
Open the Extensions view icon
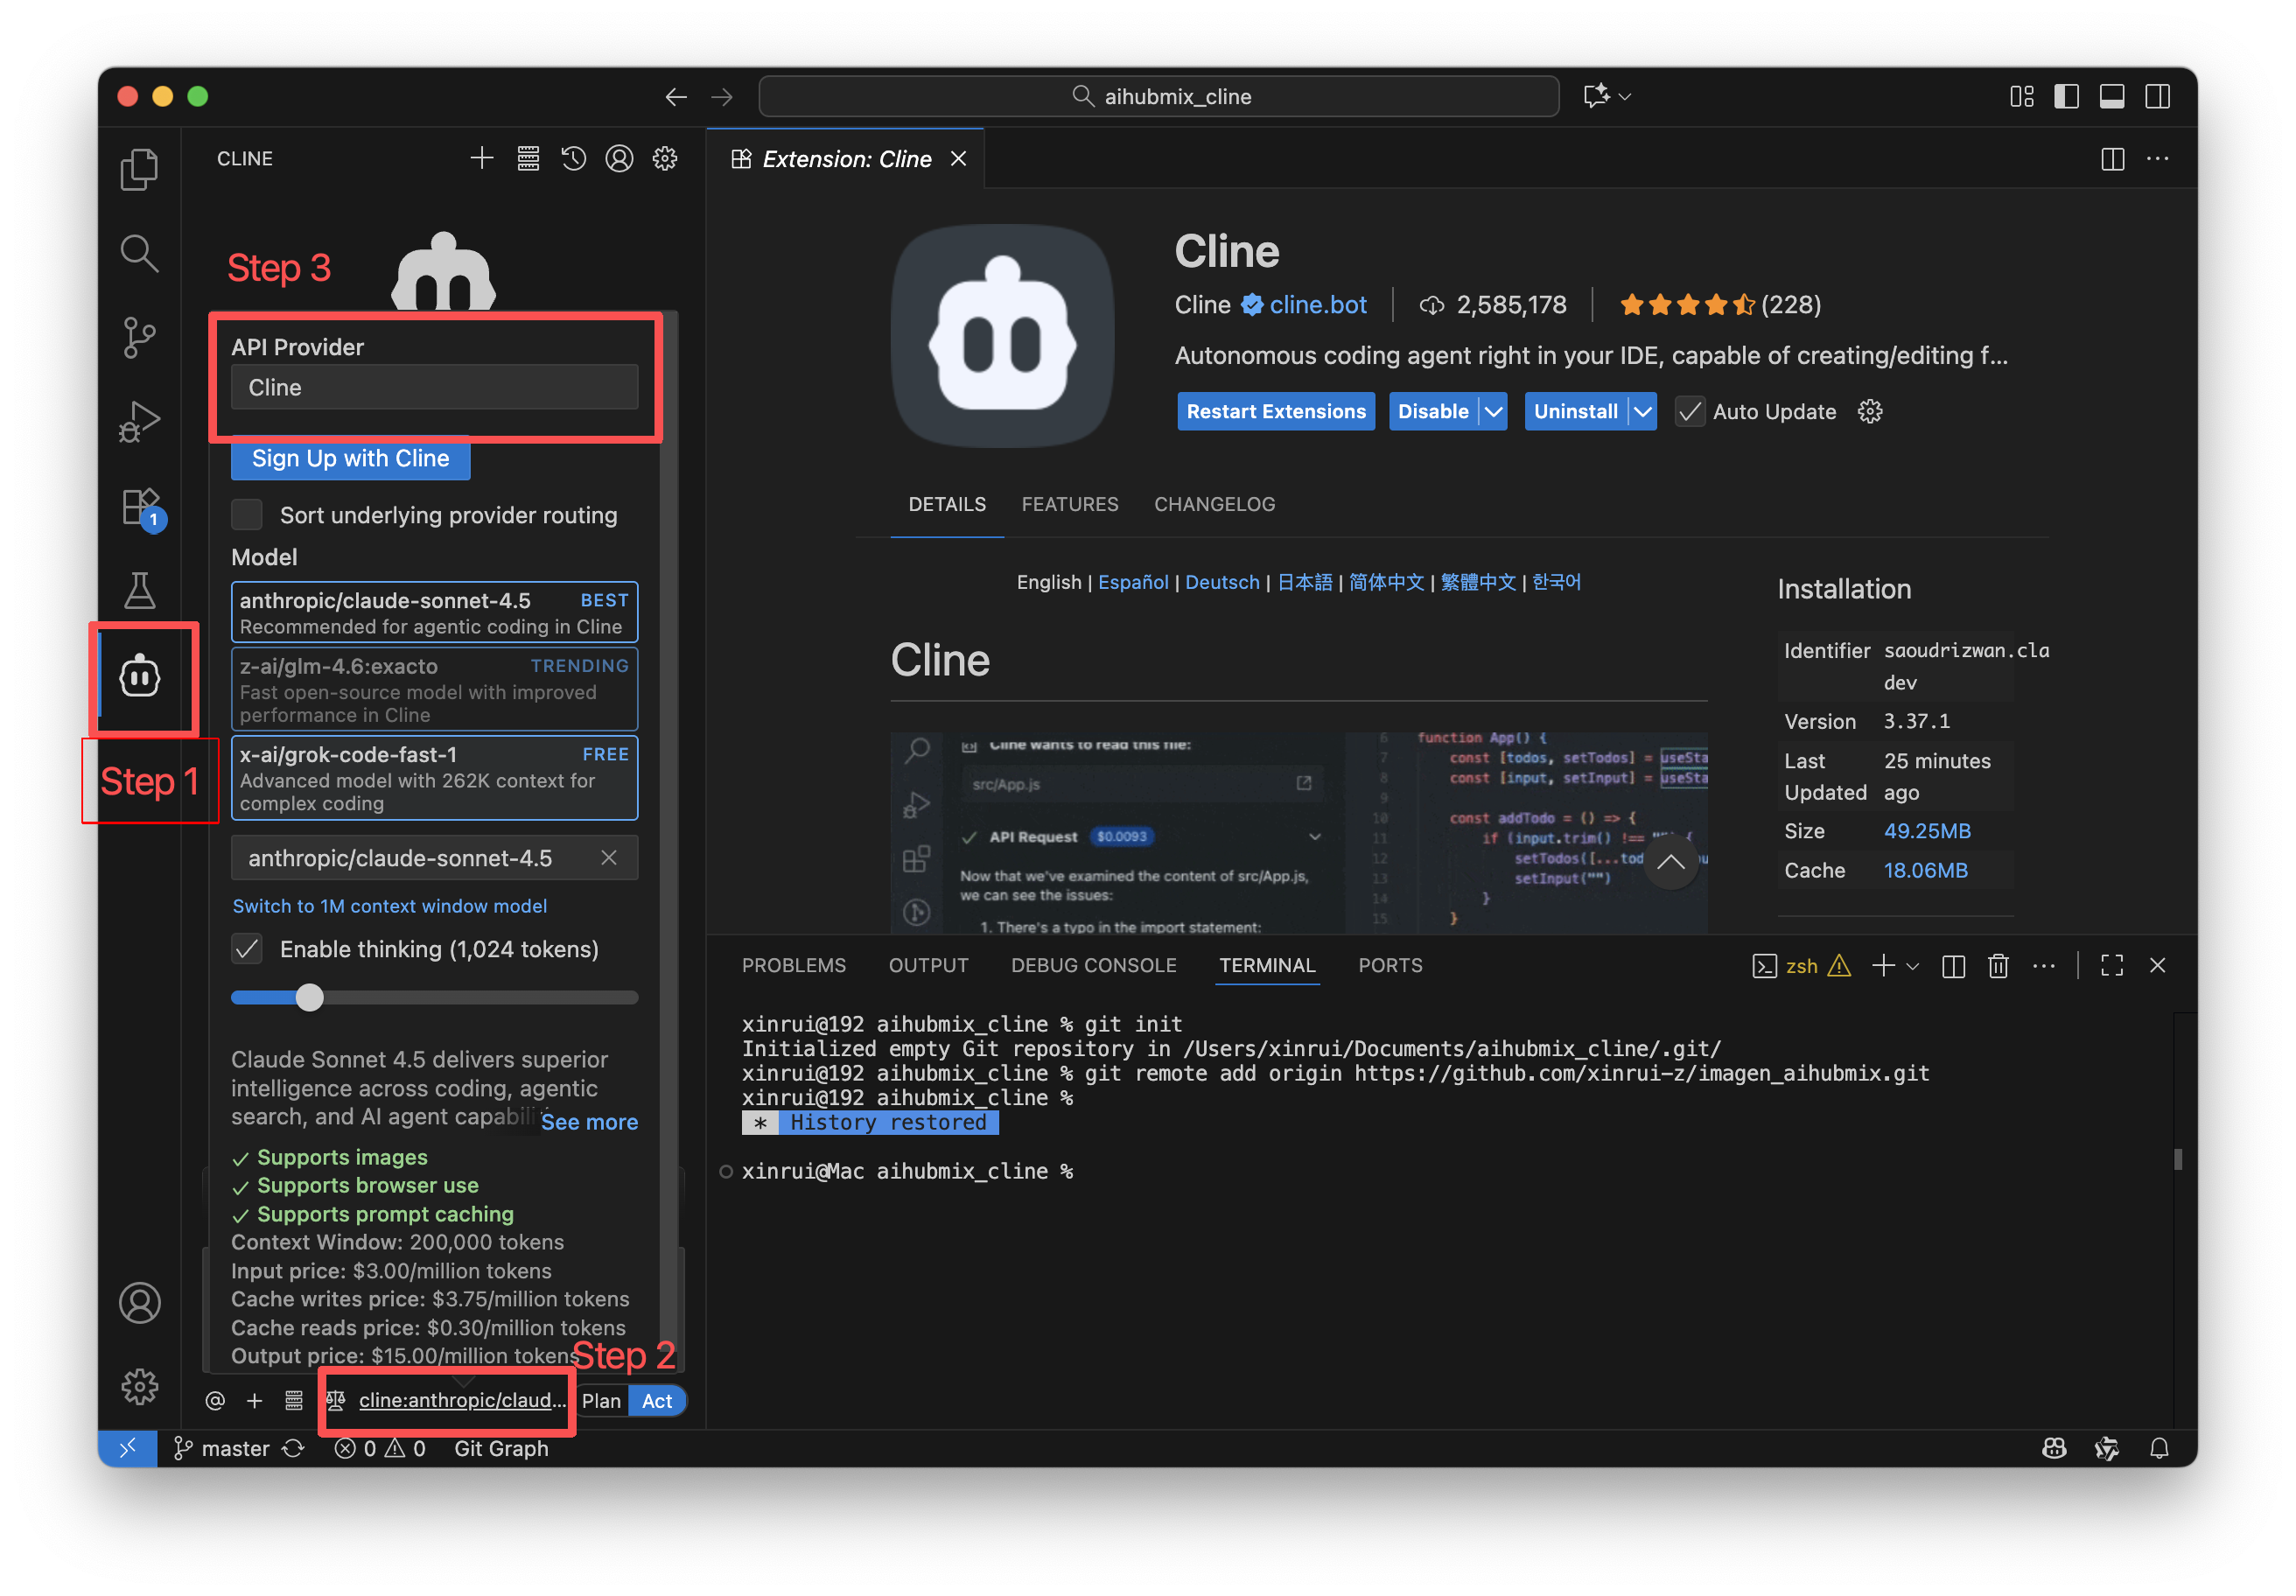[140, 506]
